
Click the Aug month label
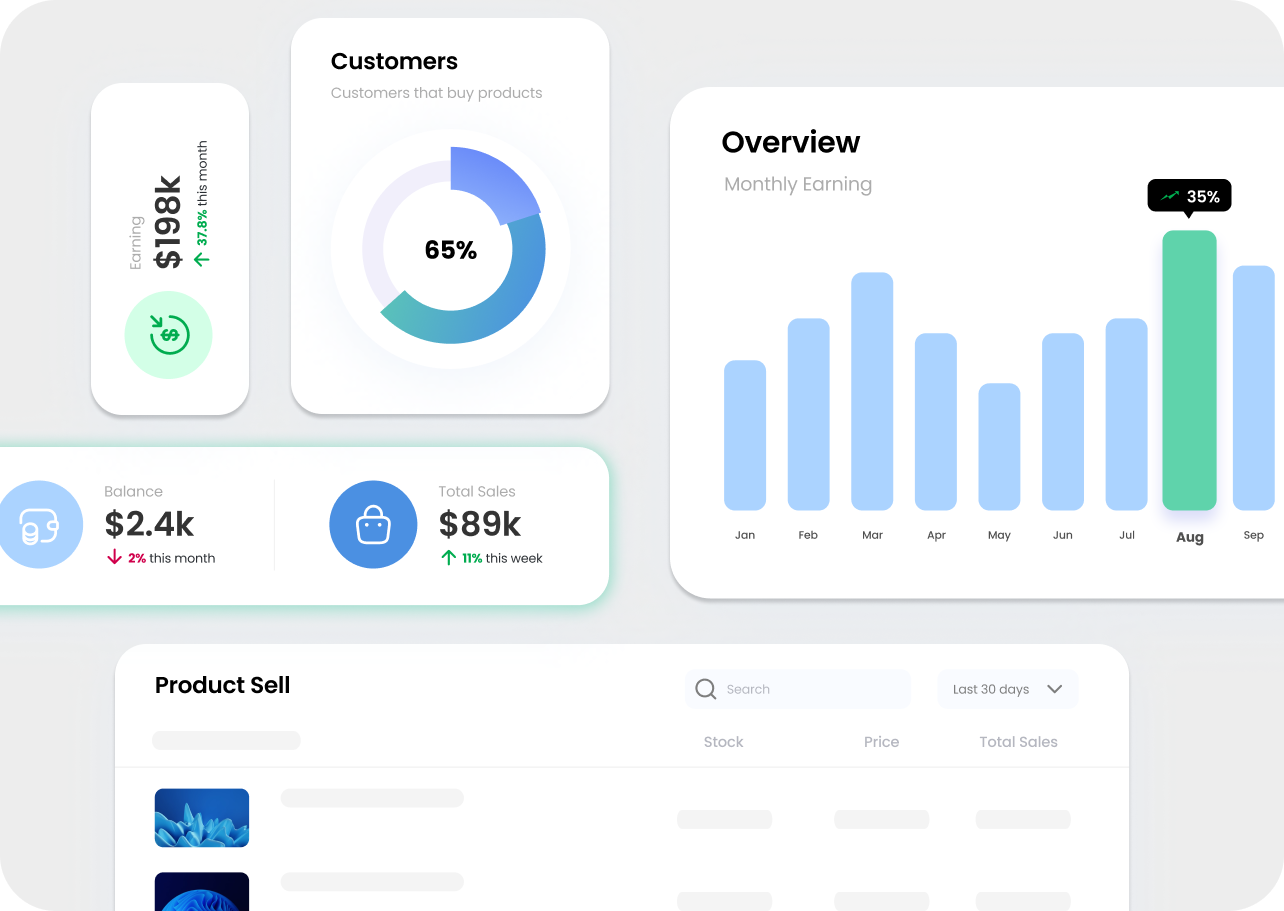coord(1189,537)
